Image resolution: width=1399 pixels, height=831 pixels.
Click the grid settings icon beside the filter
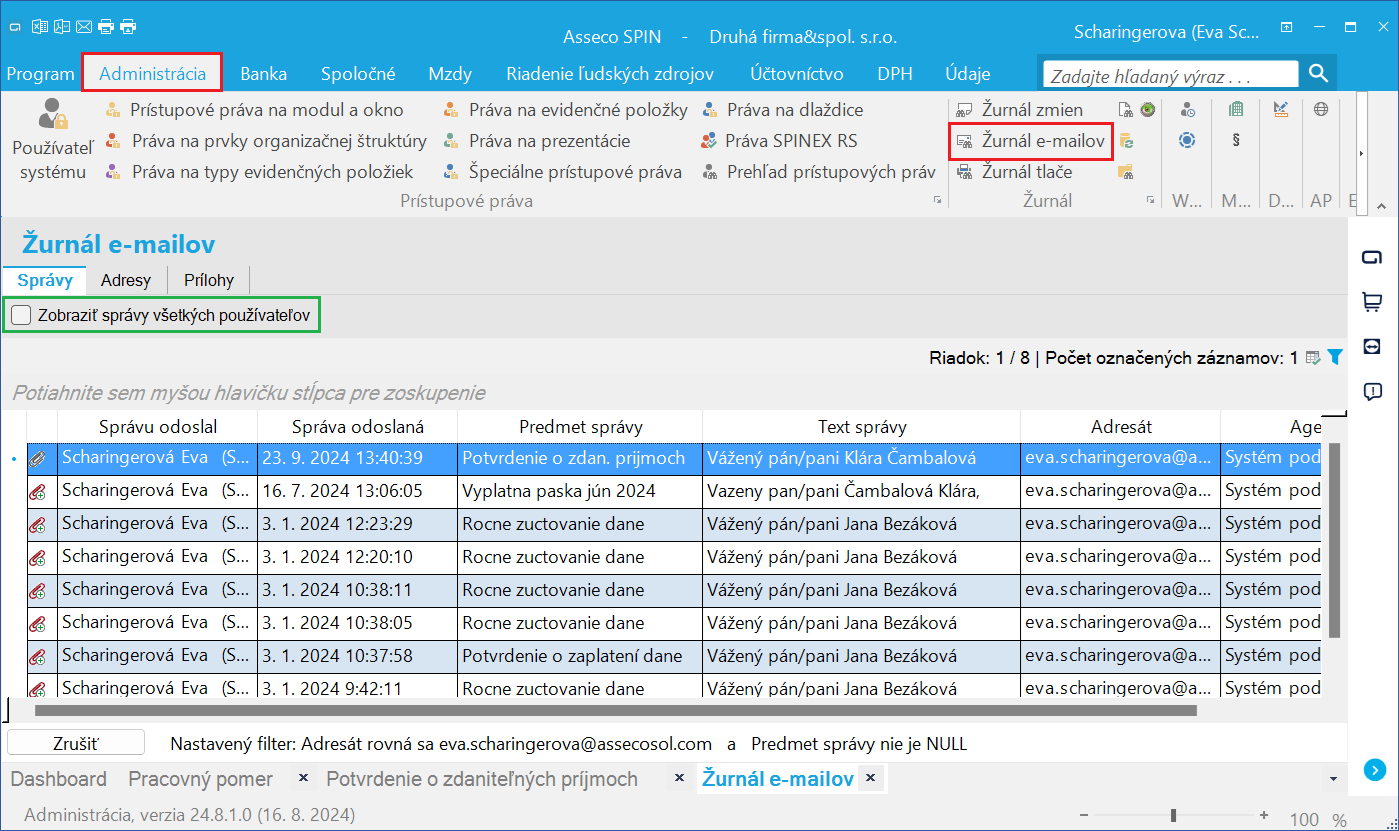point(1313,357)
